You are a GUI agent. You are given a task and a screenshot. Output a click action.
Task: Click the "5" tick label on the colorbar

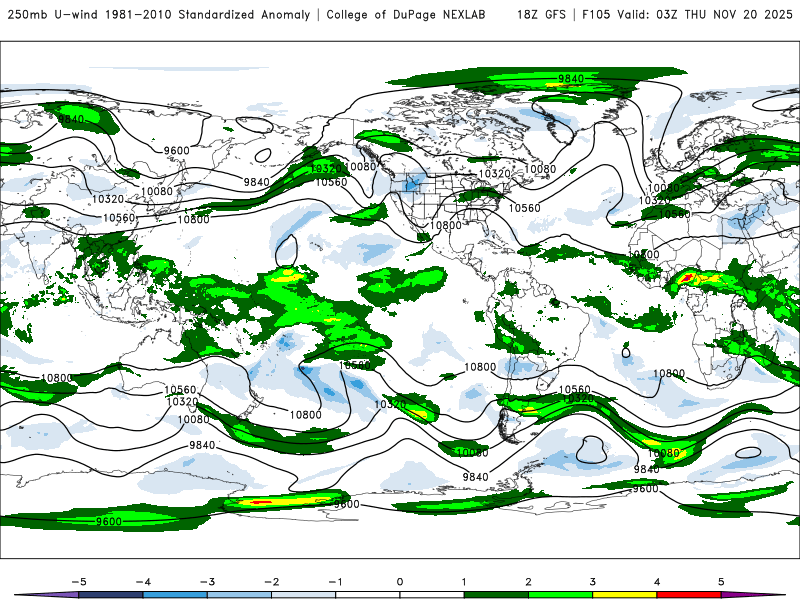point(721,582)
